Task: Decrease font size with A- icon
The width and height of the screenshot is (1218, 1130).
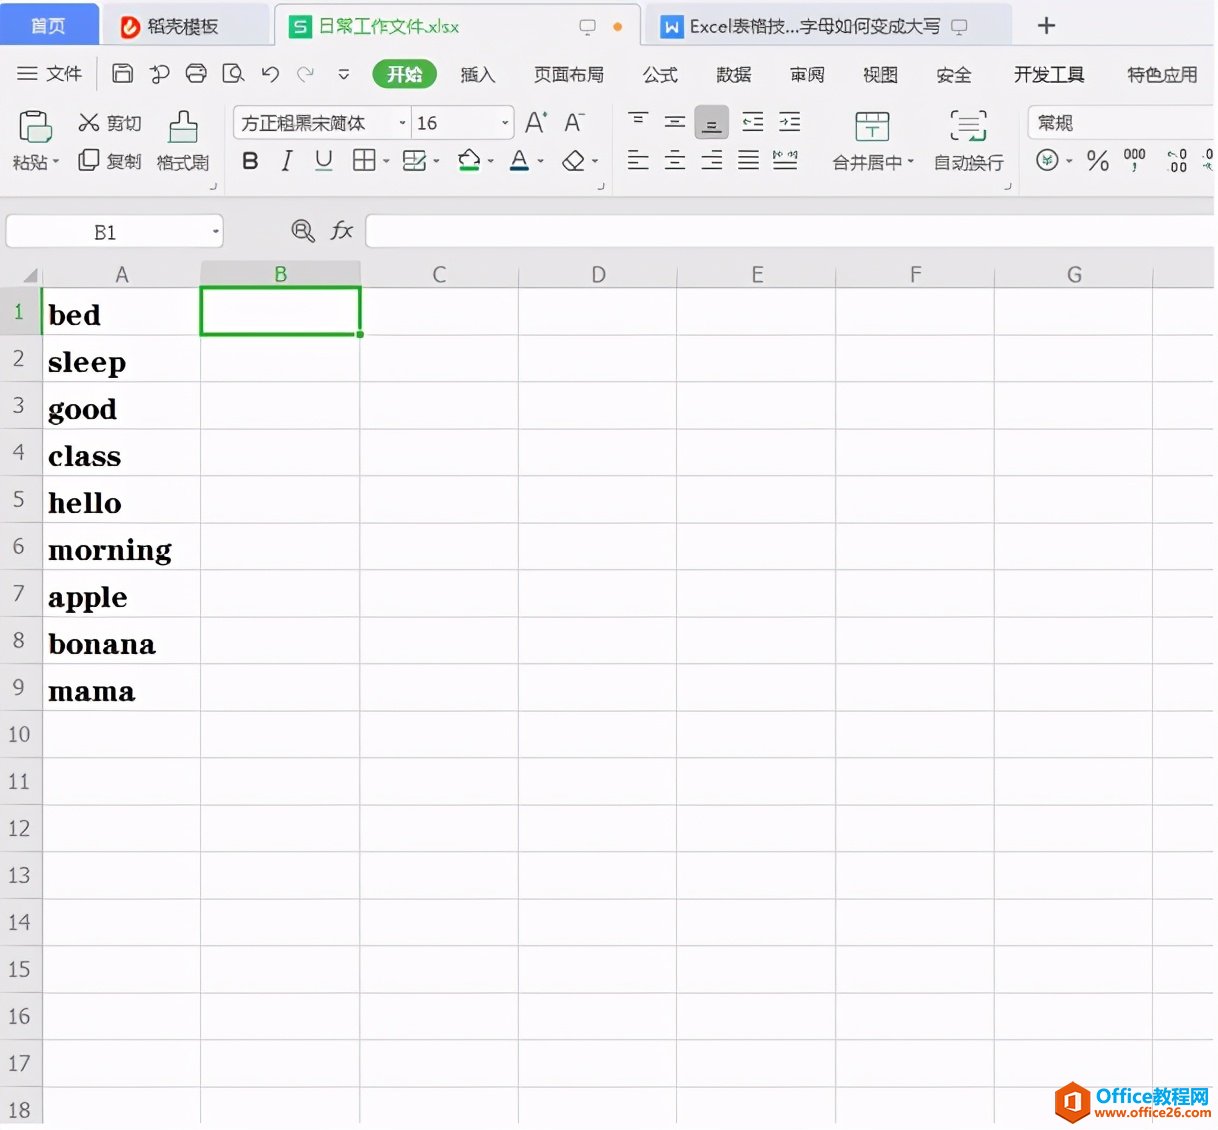Action: pyautogui.click(x=574, y=123)
